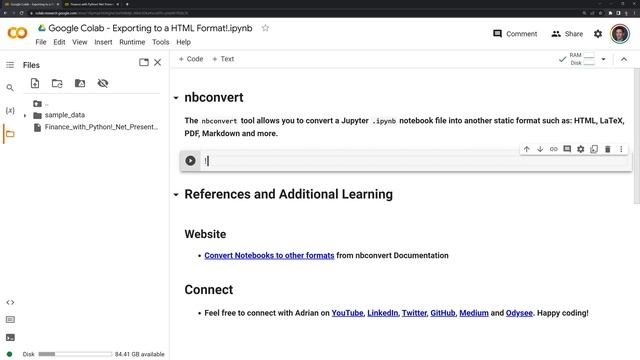640x360 pixels.
Task: Click the notebook vertical scrollbar
Action: click(637, 136)
